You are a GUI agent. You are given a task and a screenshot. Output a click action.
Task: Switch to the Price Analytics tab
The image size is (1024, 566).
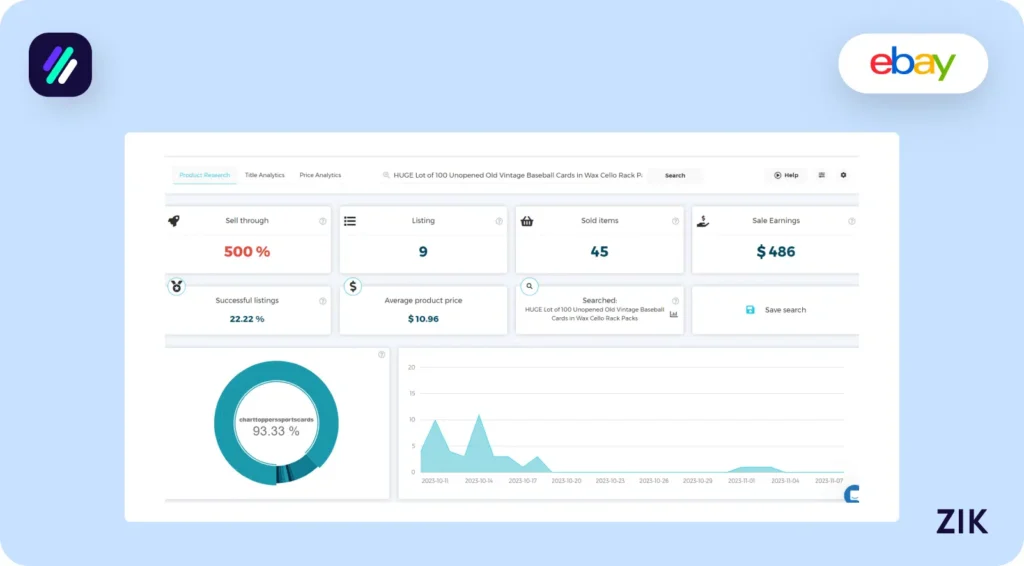point(320,175)
